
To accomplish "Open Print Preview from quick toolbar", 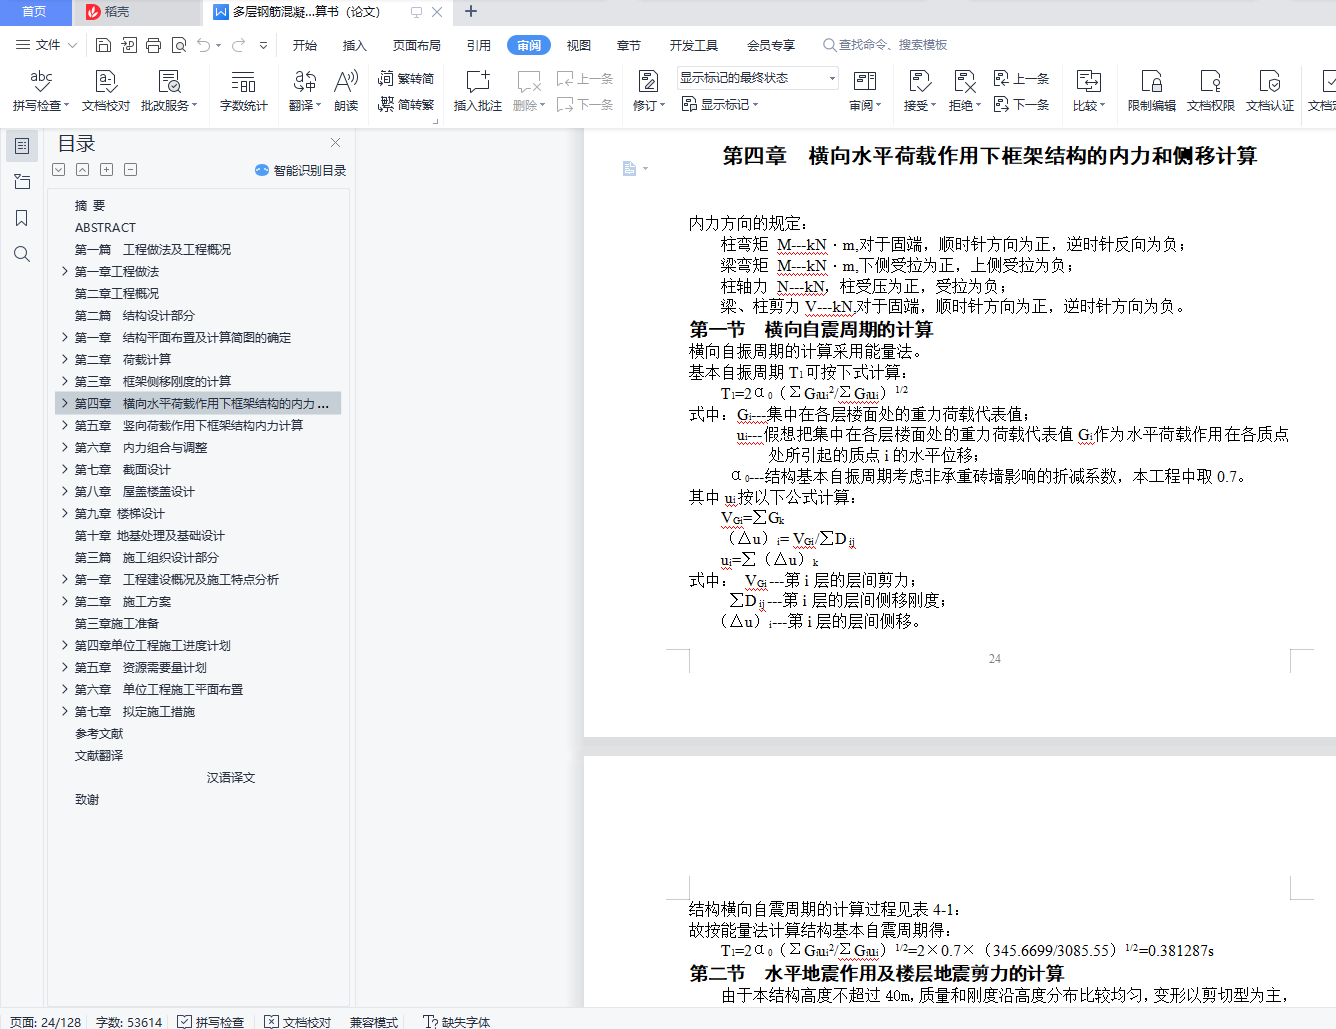I will point(179,45).
